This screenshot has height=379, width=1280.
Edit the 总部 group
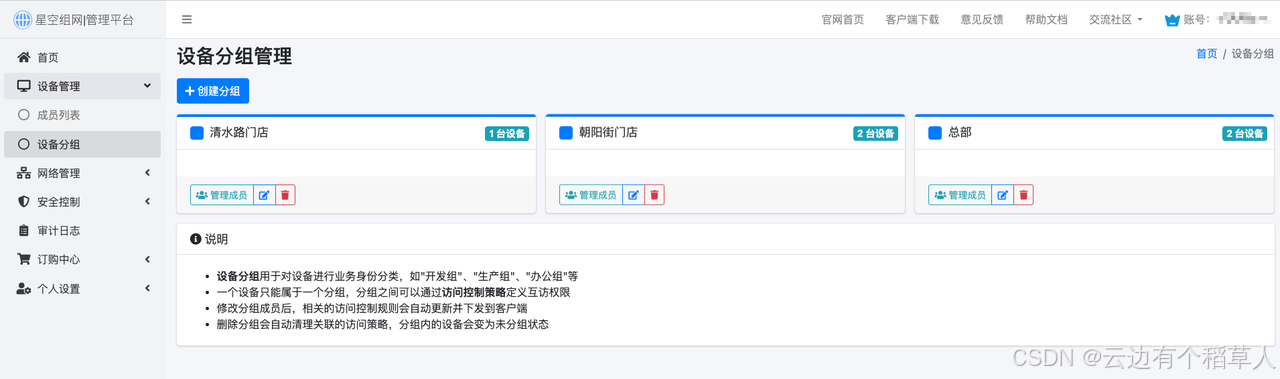coord(1002,195)
